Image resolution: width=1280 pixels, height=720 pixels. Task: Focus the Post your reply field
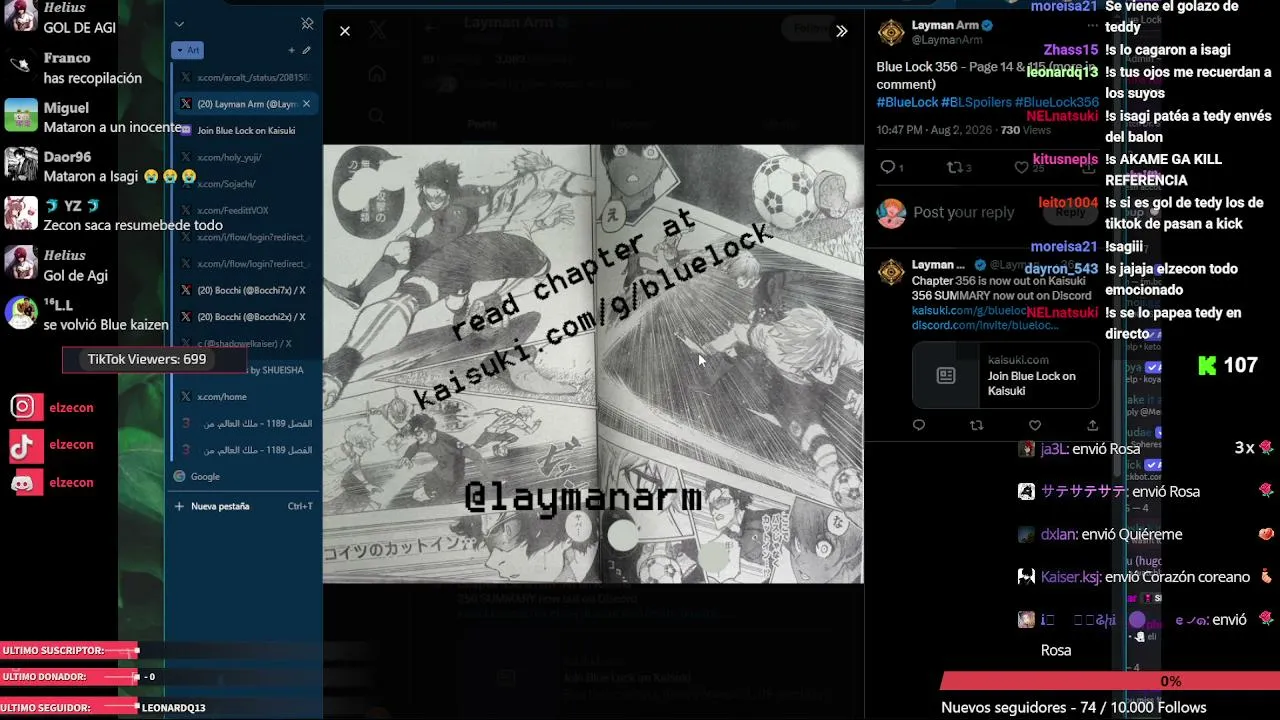tap(964, 212)
